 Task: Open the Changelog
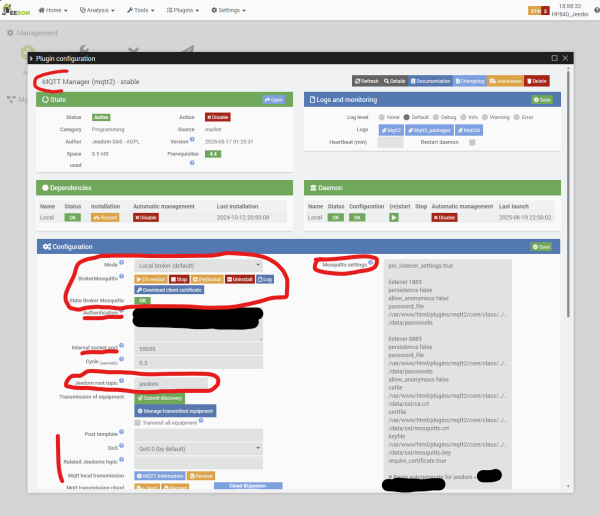pos(470,81)
